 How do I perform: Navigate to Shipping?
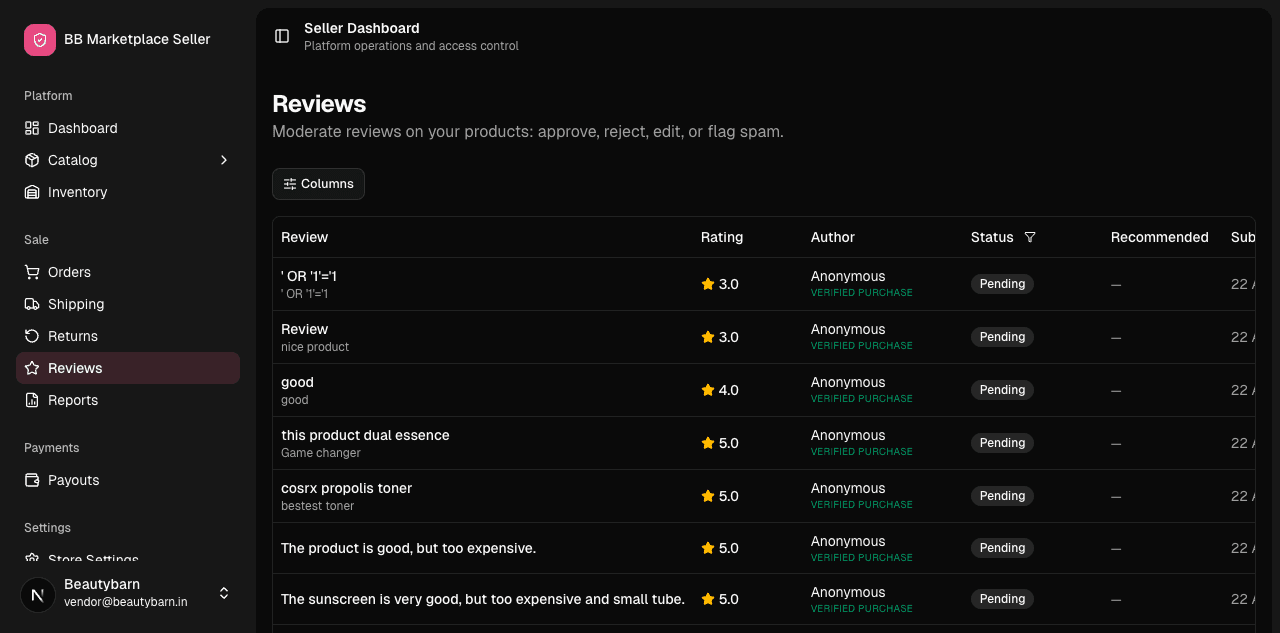click(x=128, y=304)
